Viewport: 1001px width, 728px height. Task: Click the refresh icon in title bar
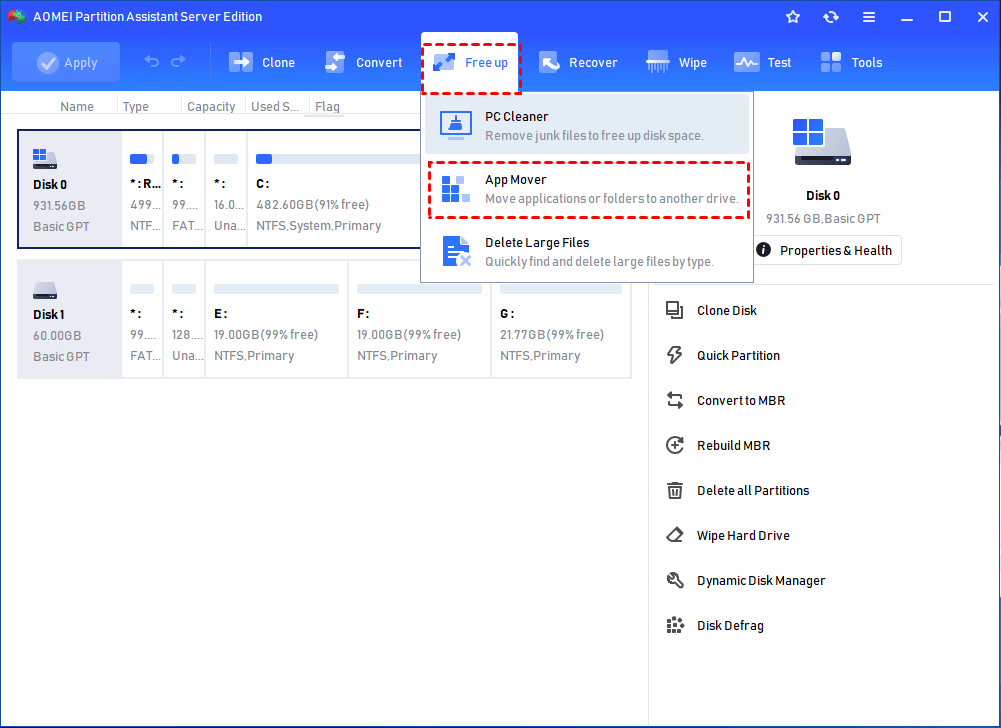831,17
